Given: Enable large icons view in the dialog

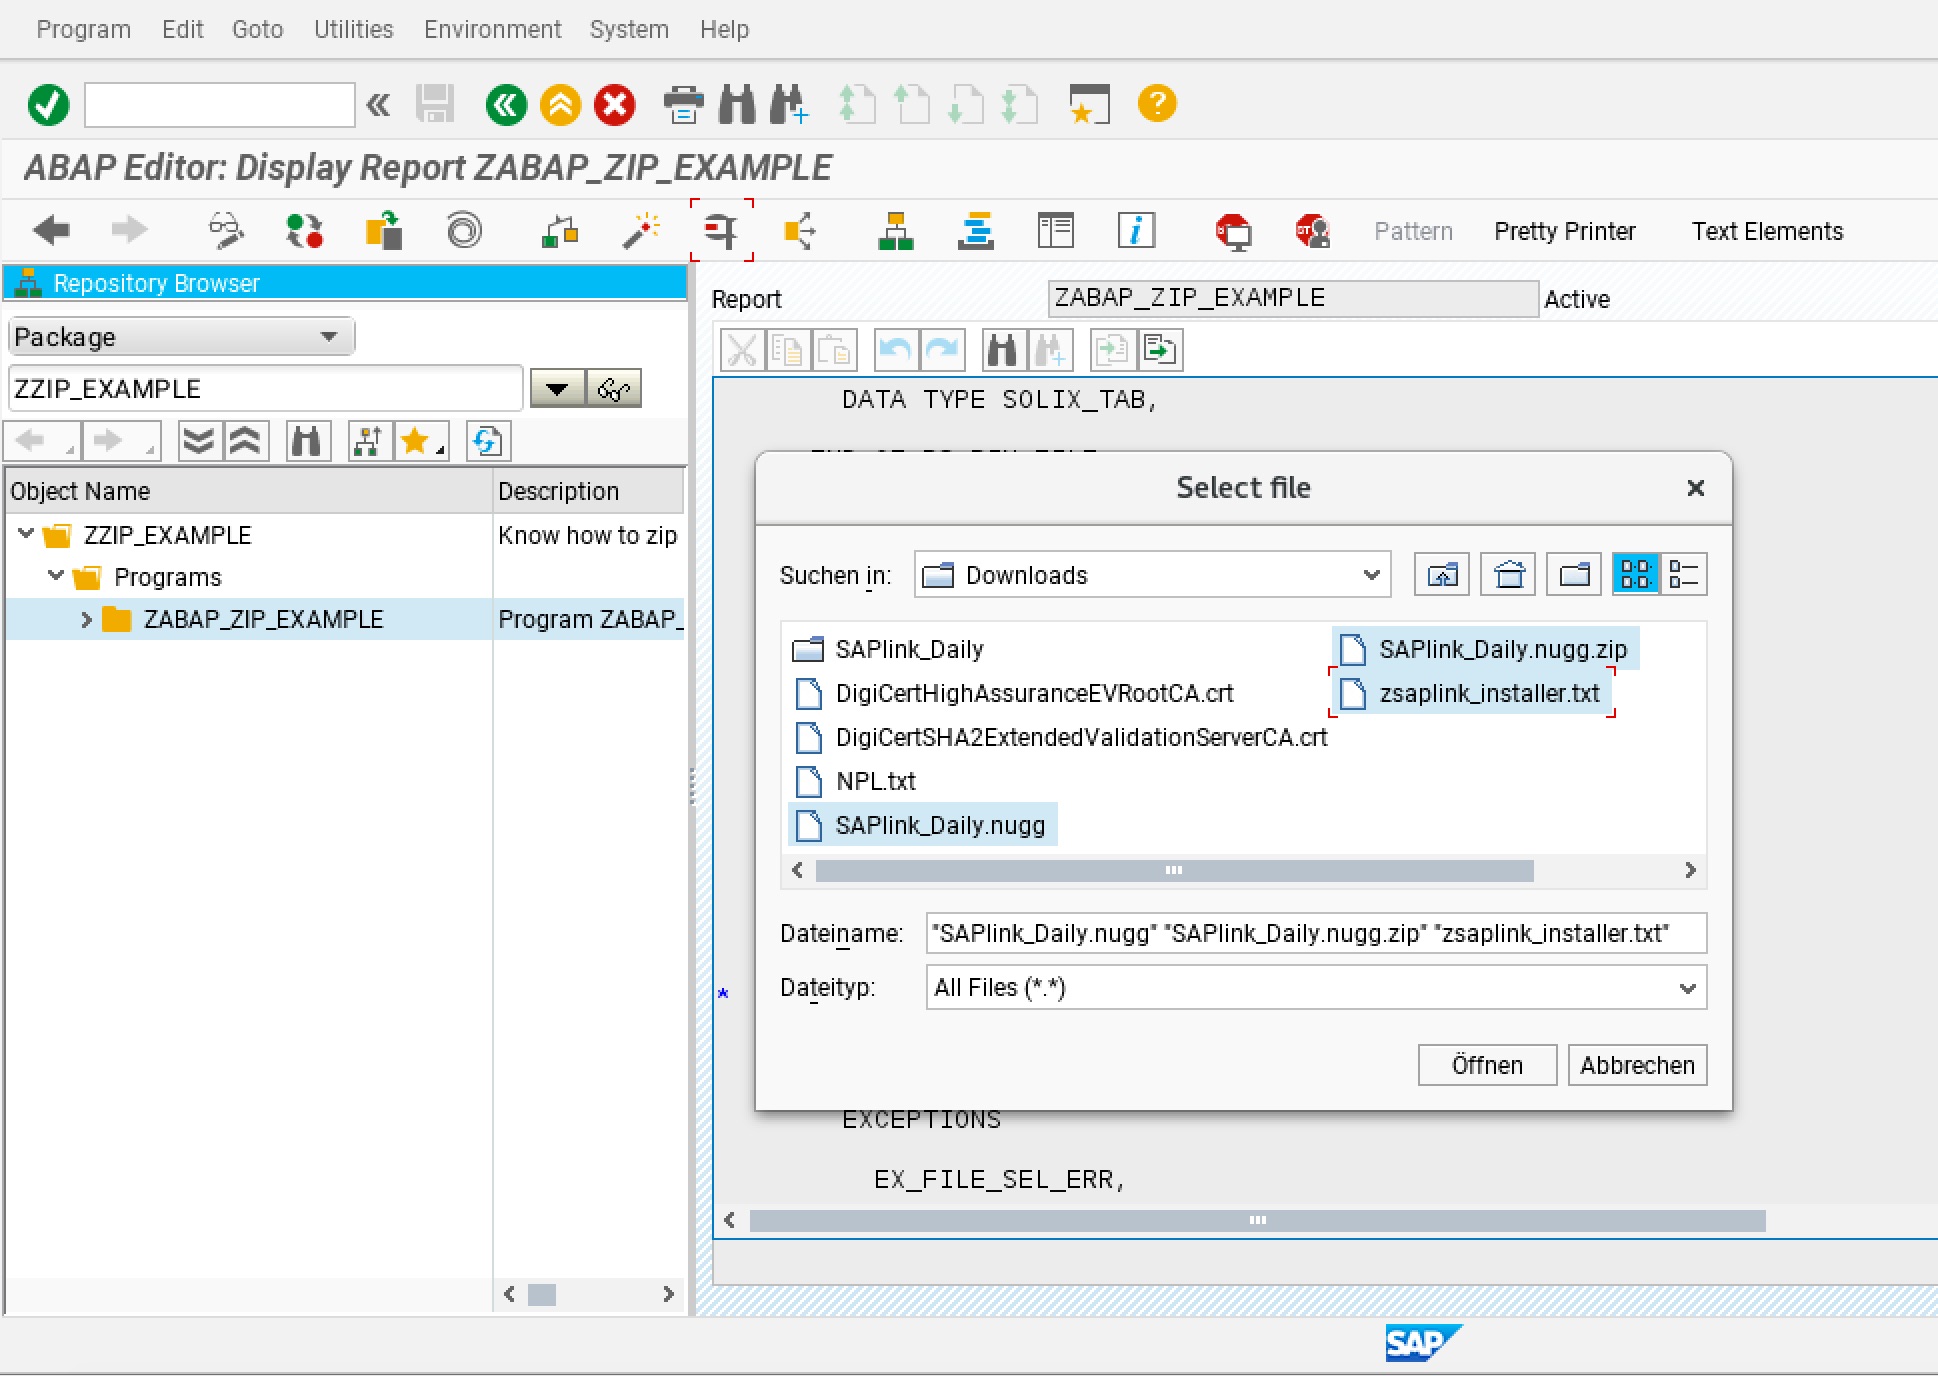Looking at the screenshot, I should (1637, 573).
